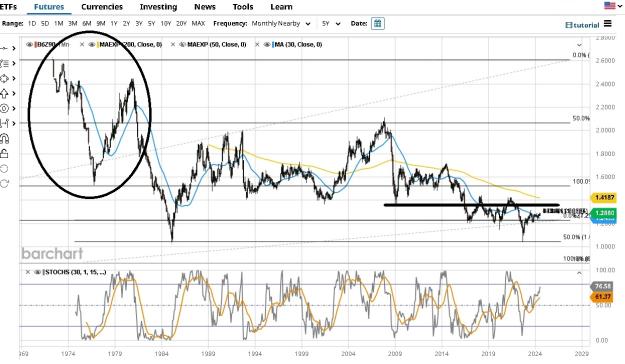Set chart range to 3Y
The width and height of the screenshot is (625, 364).
pos(139,24)
